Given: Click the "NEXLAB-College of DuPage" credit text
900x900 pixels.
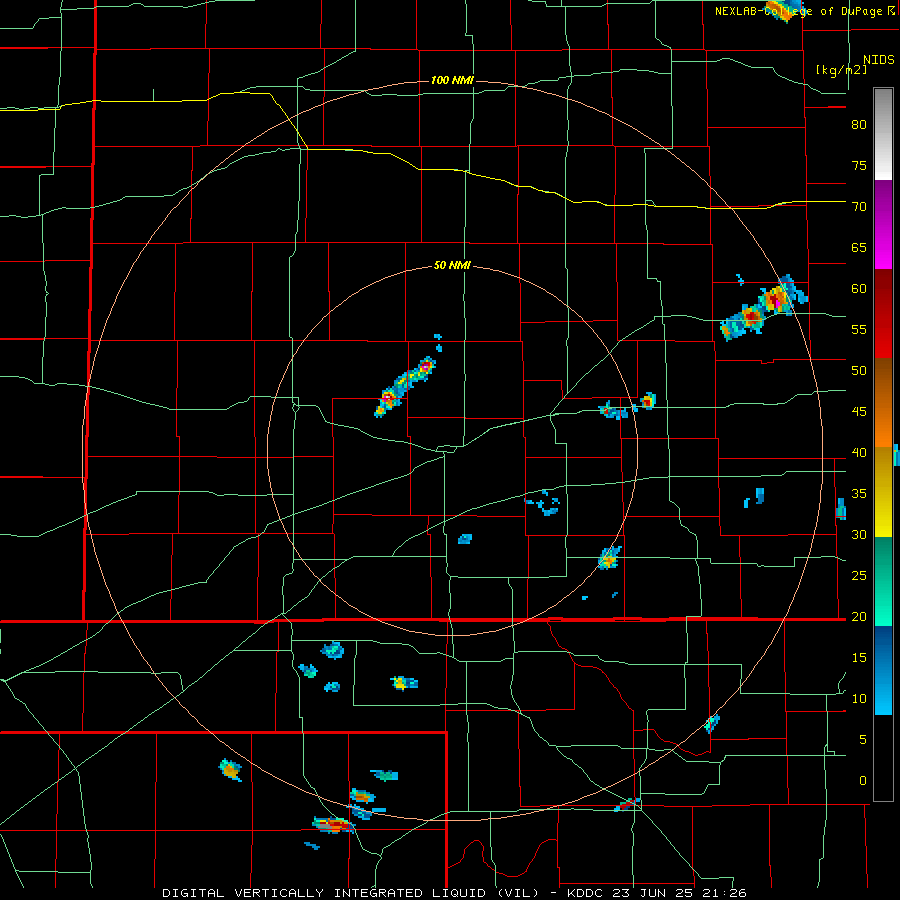Looking at the screenshot, I should [798, 11].
